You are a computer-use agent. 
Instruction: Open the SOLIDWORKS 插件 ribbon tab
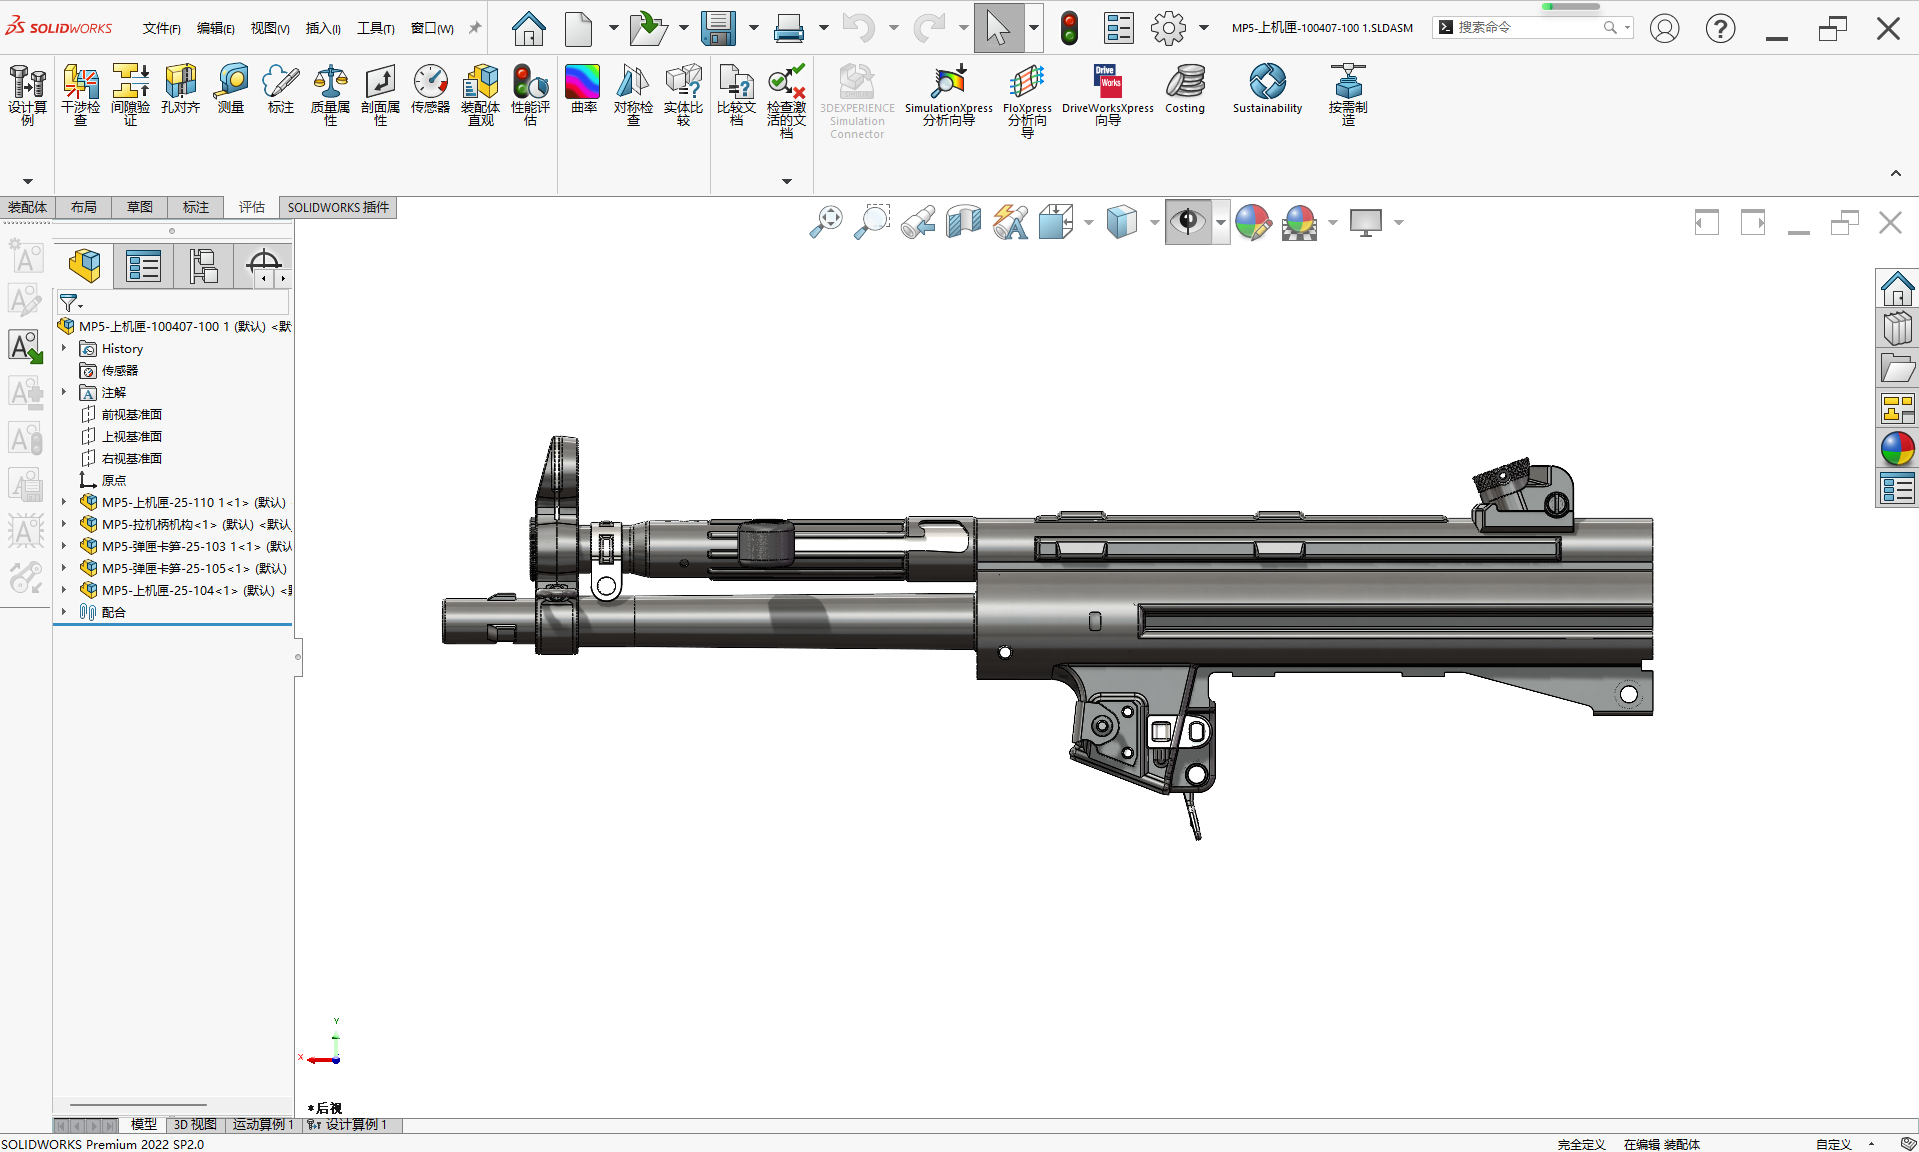click(338, 207)
